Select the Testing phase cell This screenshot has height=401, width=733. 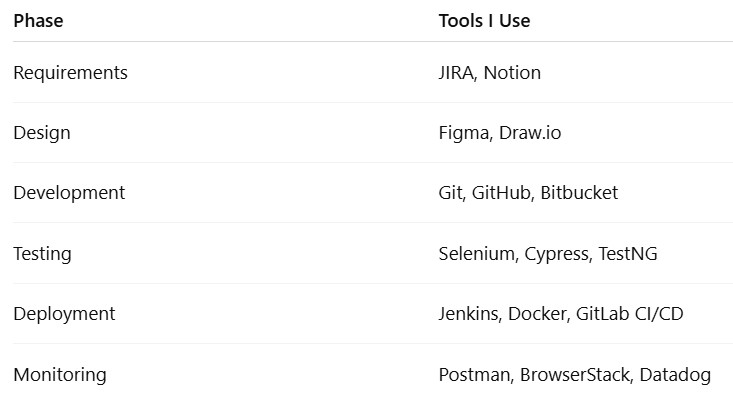[x=43, y=254]
